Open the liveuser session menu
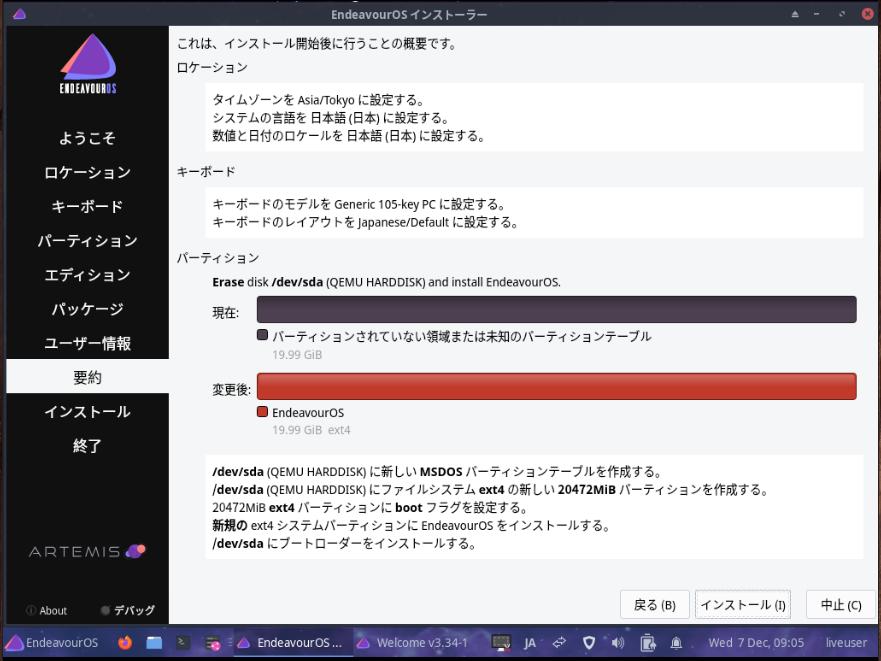 [846, 642]
